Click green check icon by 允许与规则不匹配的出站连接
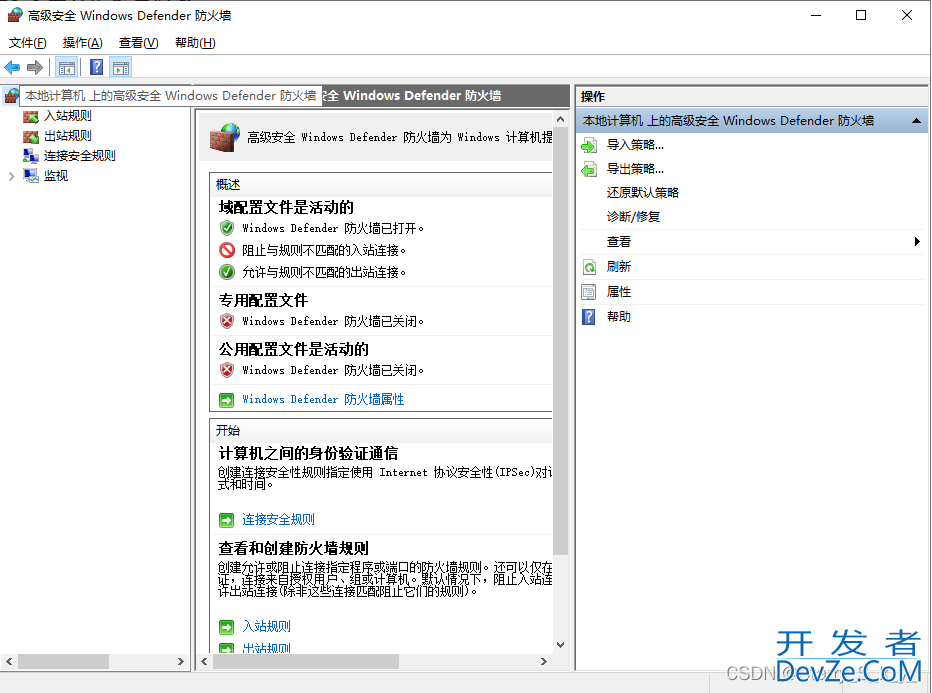The height and width of the screenshot is (693, 932). coord(227,272)
